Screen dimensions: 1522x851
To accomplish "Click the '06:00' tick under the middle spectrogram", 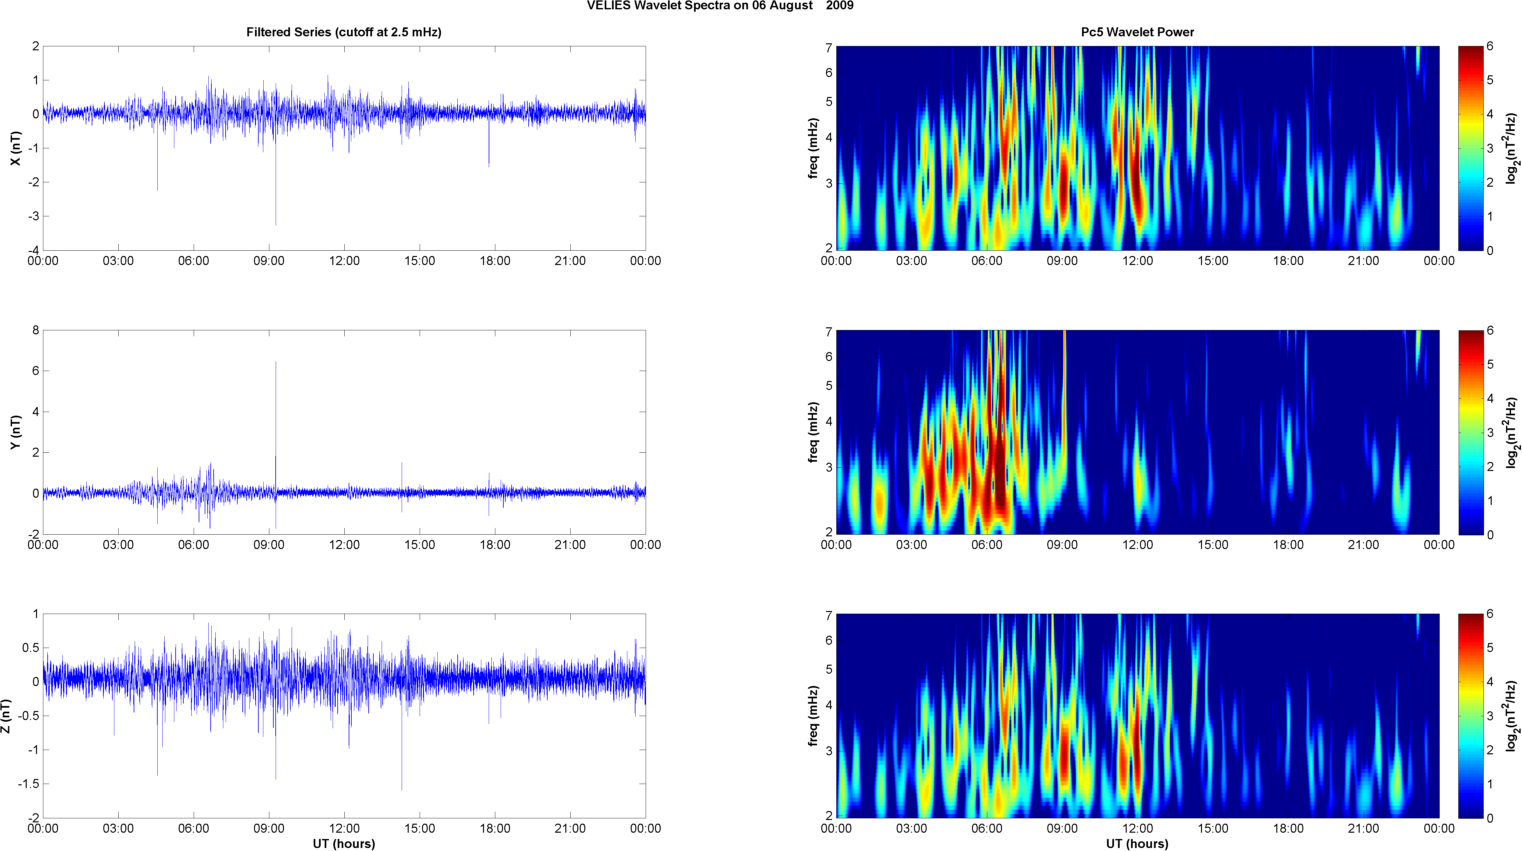I will [x=987, y=545].
